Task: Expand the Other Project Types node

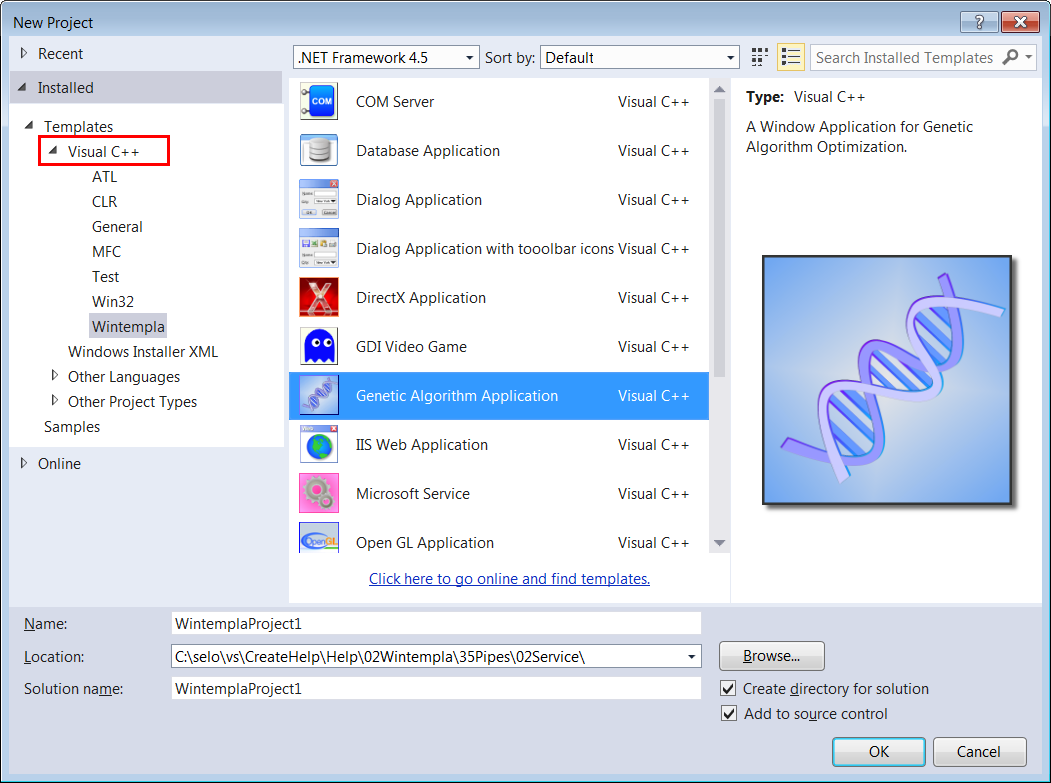Action: (55, 400)
